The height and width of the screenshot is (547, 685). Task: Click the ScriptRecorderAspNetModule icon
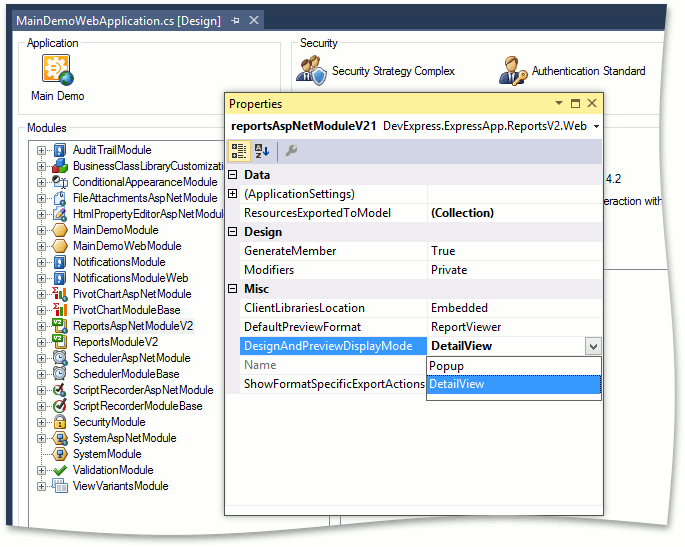60,390
